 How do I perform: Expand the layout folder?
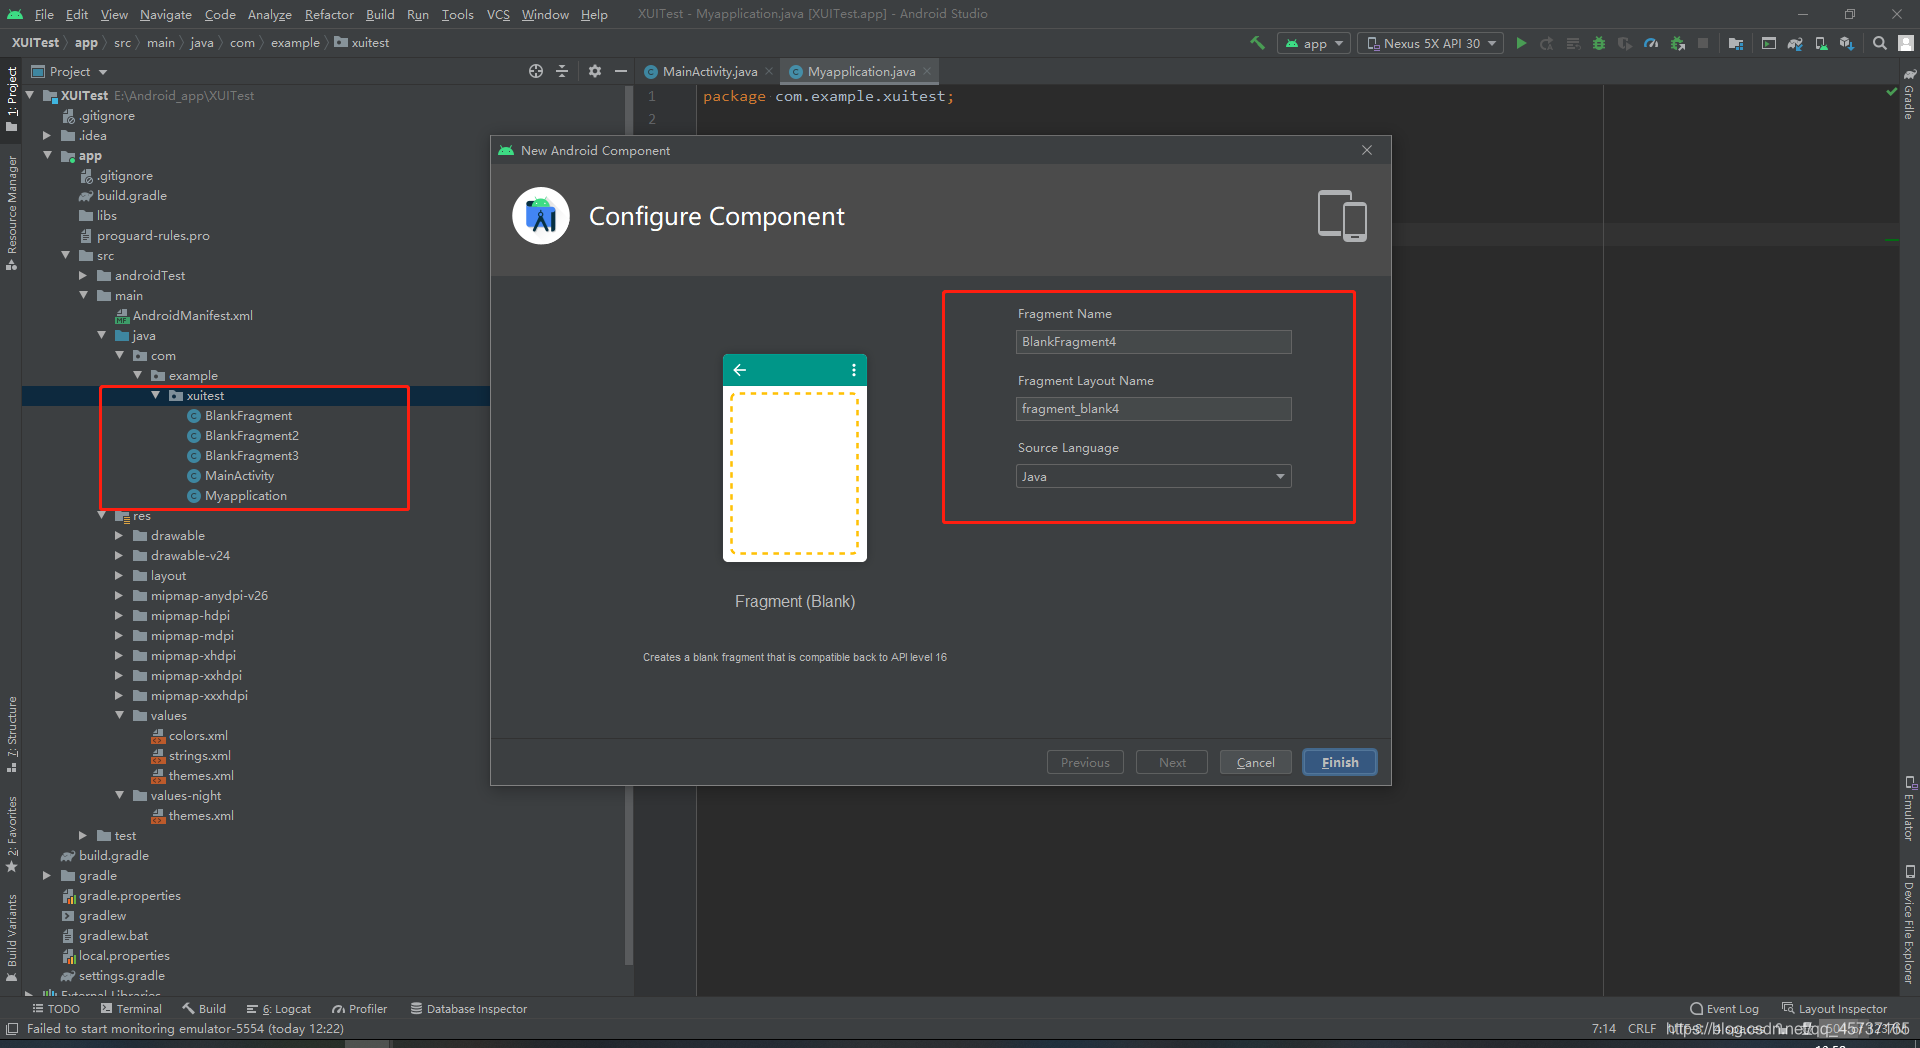click(x=119, y=576)
